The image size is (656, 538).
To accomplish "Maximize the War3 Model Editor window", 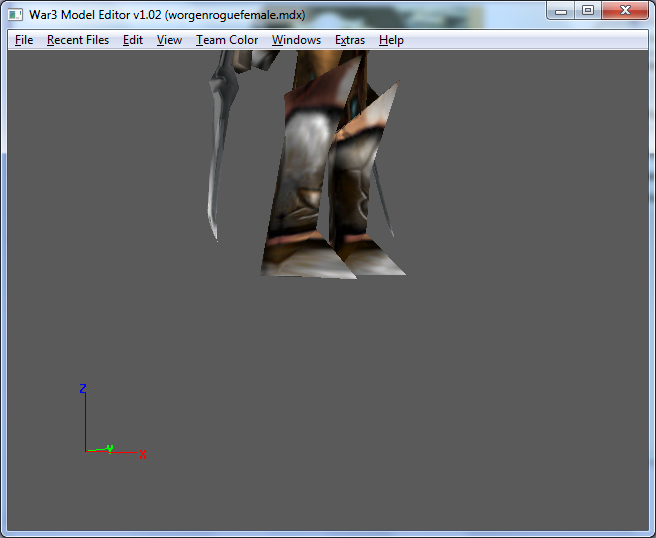I will [588, 10].
